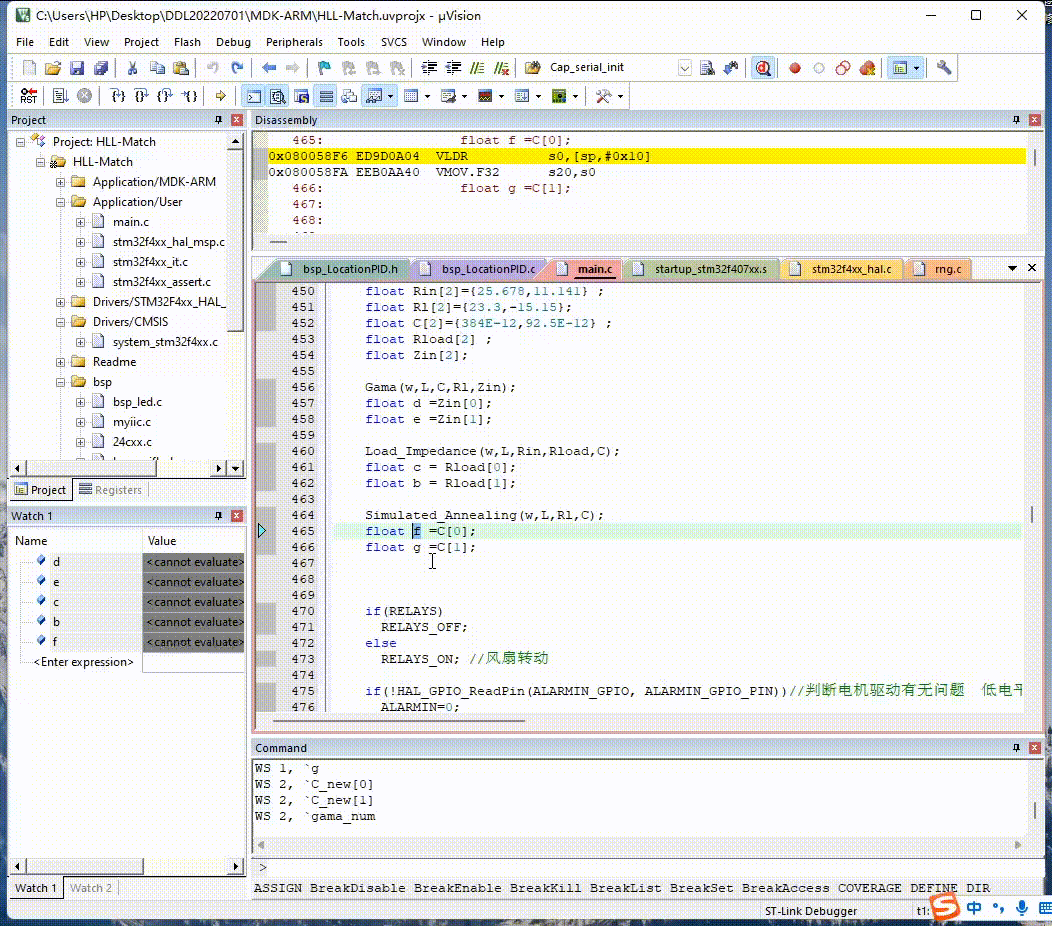Click the Run to Cursor Line icon
The image size is (1052, 926).
click(189, 96)
